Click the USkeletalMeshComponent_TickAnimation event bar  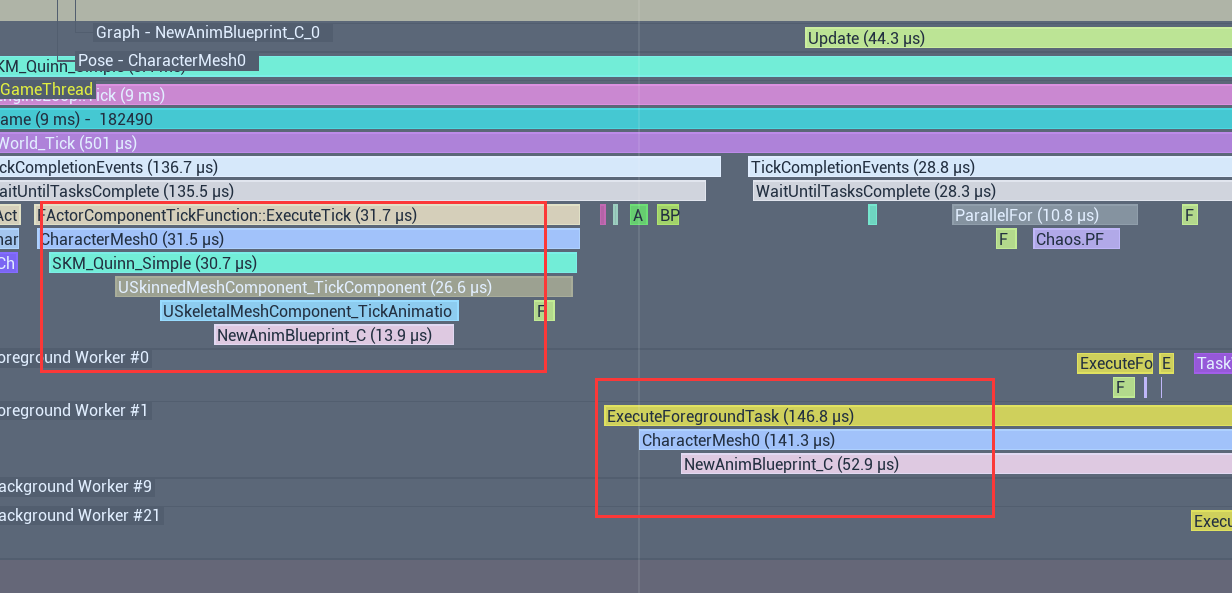click(309, 311)
